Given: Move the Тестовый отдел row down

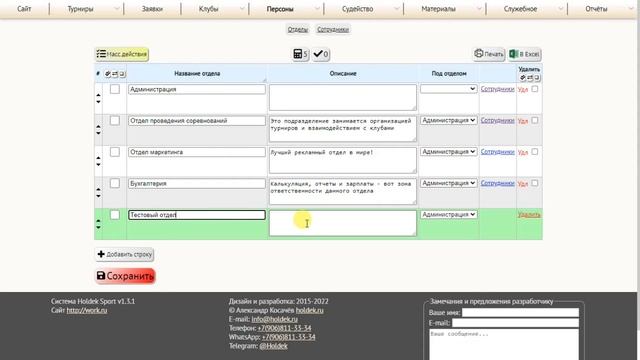Looking at the screenshot, I should tap(98, 227).
